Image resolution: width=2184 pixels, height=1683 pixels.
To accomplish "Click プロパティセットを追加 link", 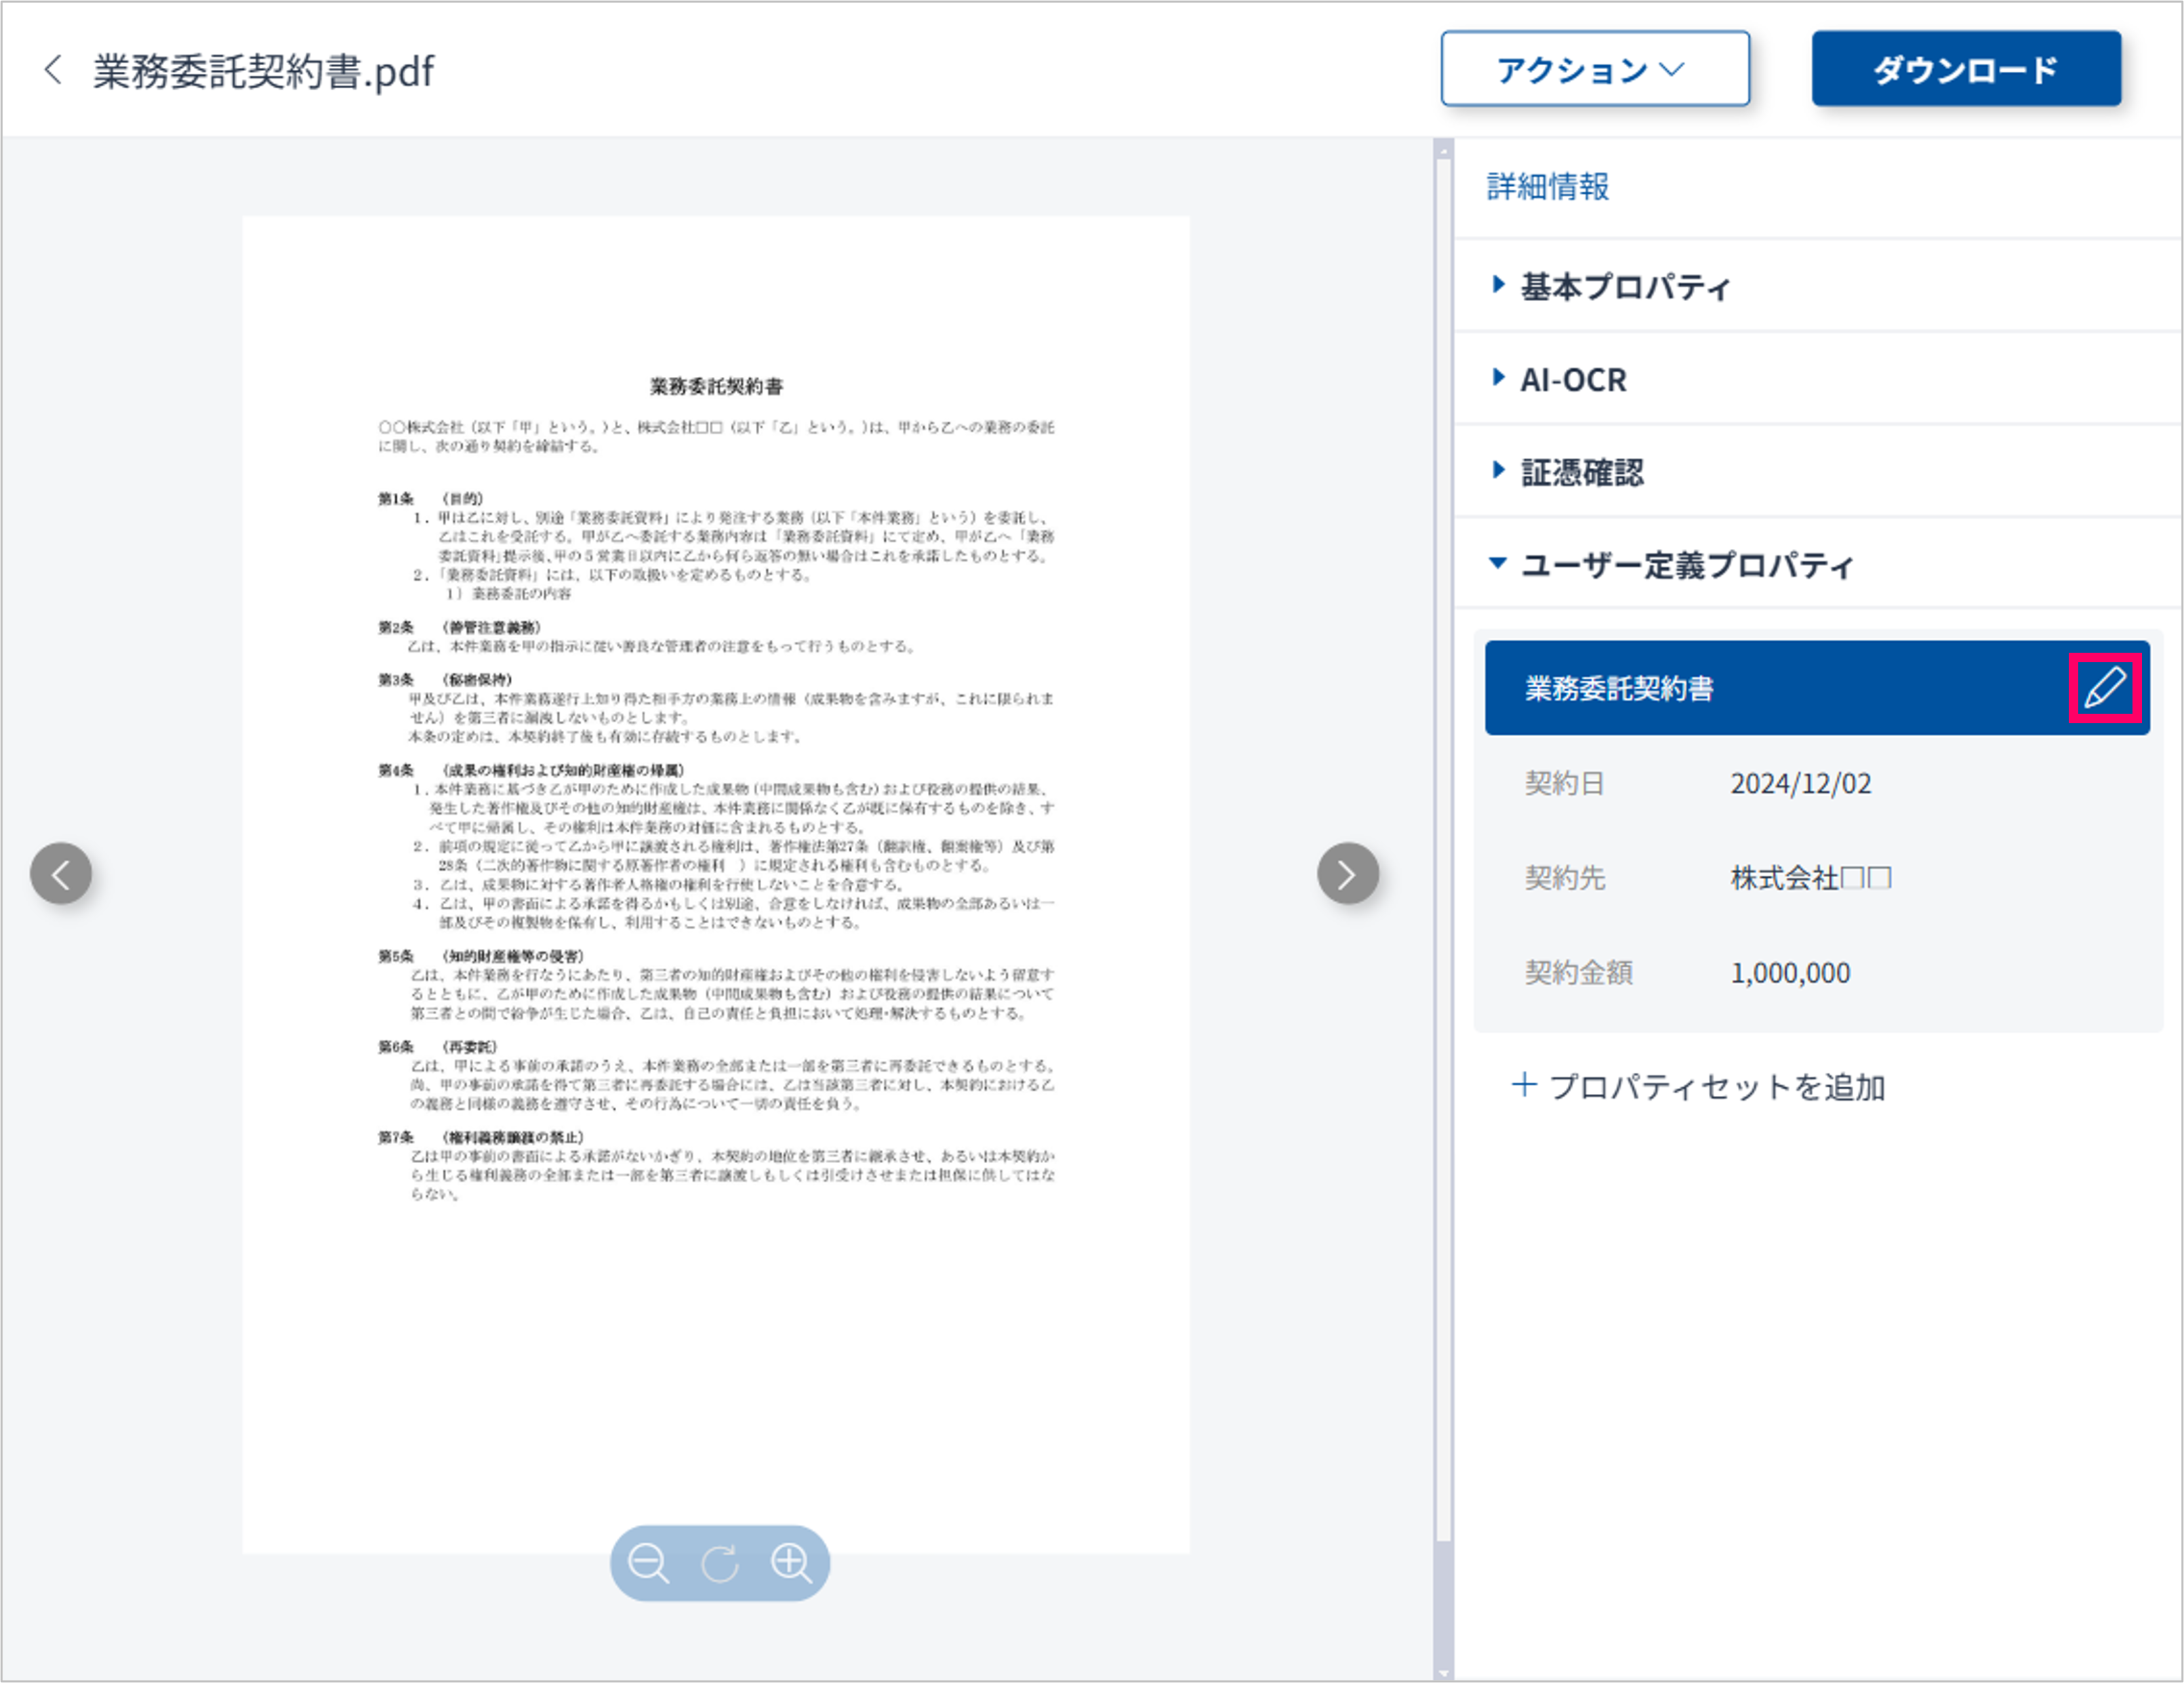I will [x=1716, y=1087].
